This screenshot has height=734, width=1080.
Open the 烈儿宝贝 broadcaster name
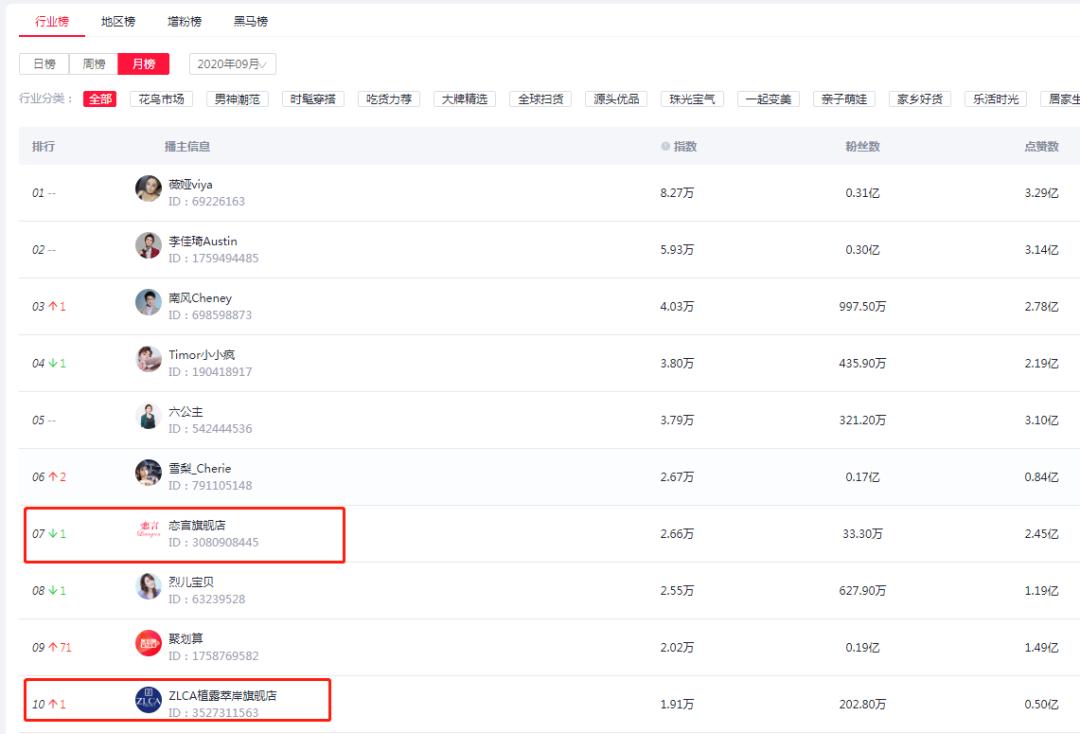click(x=191, y=582)
